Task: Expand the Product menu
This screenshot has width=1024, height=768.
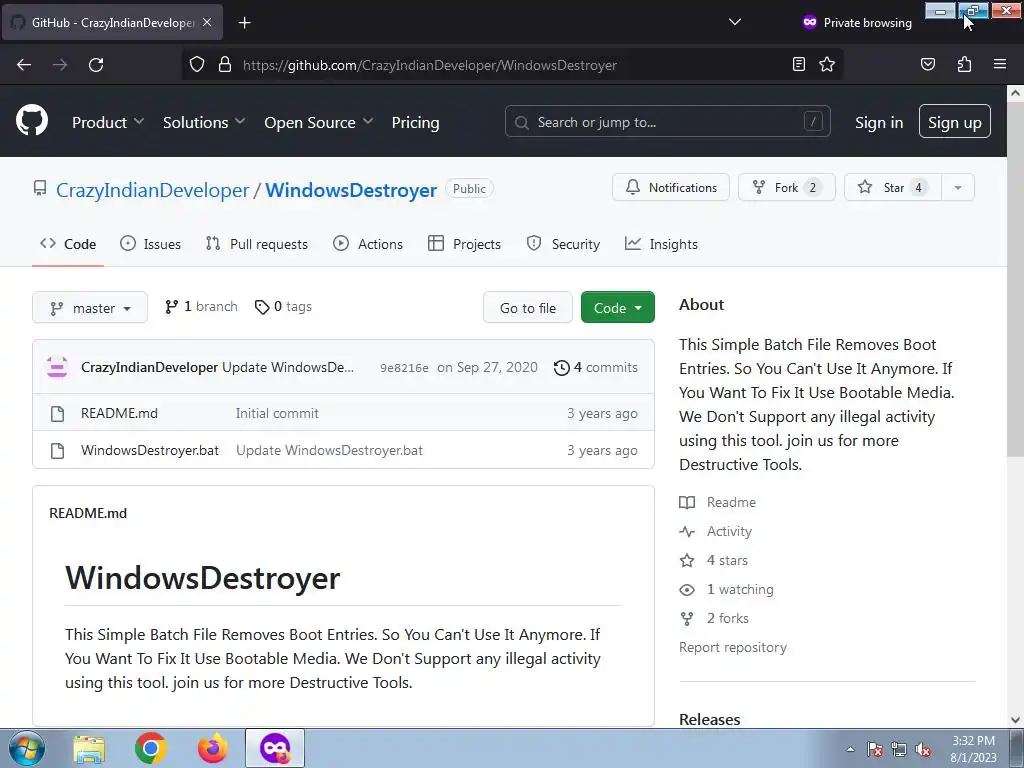Action: click(108, 122)
